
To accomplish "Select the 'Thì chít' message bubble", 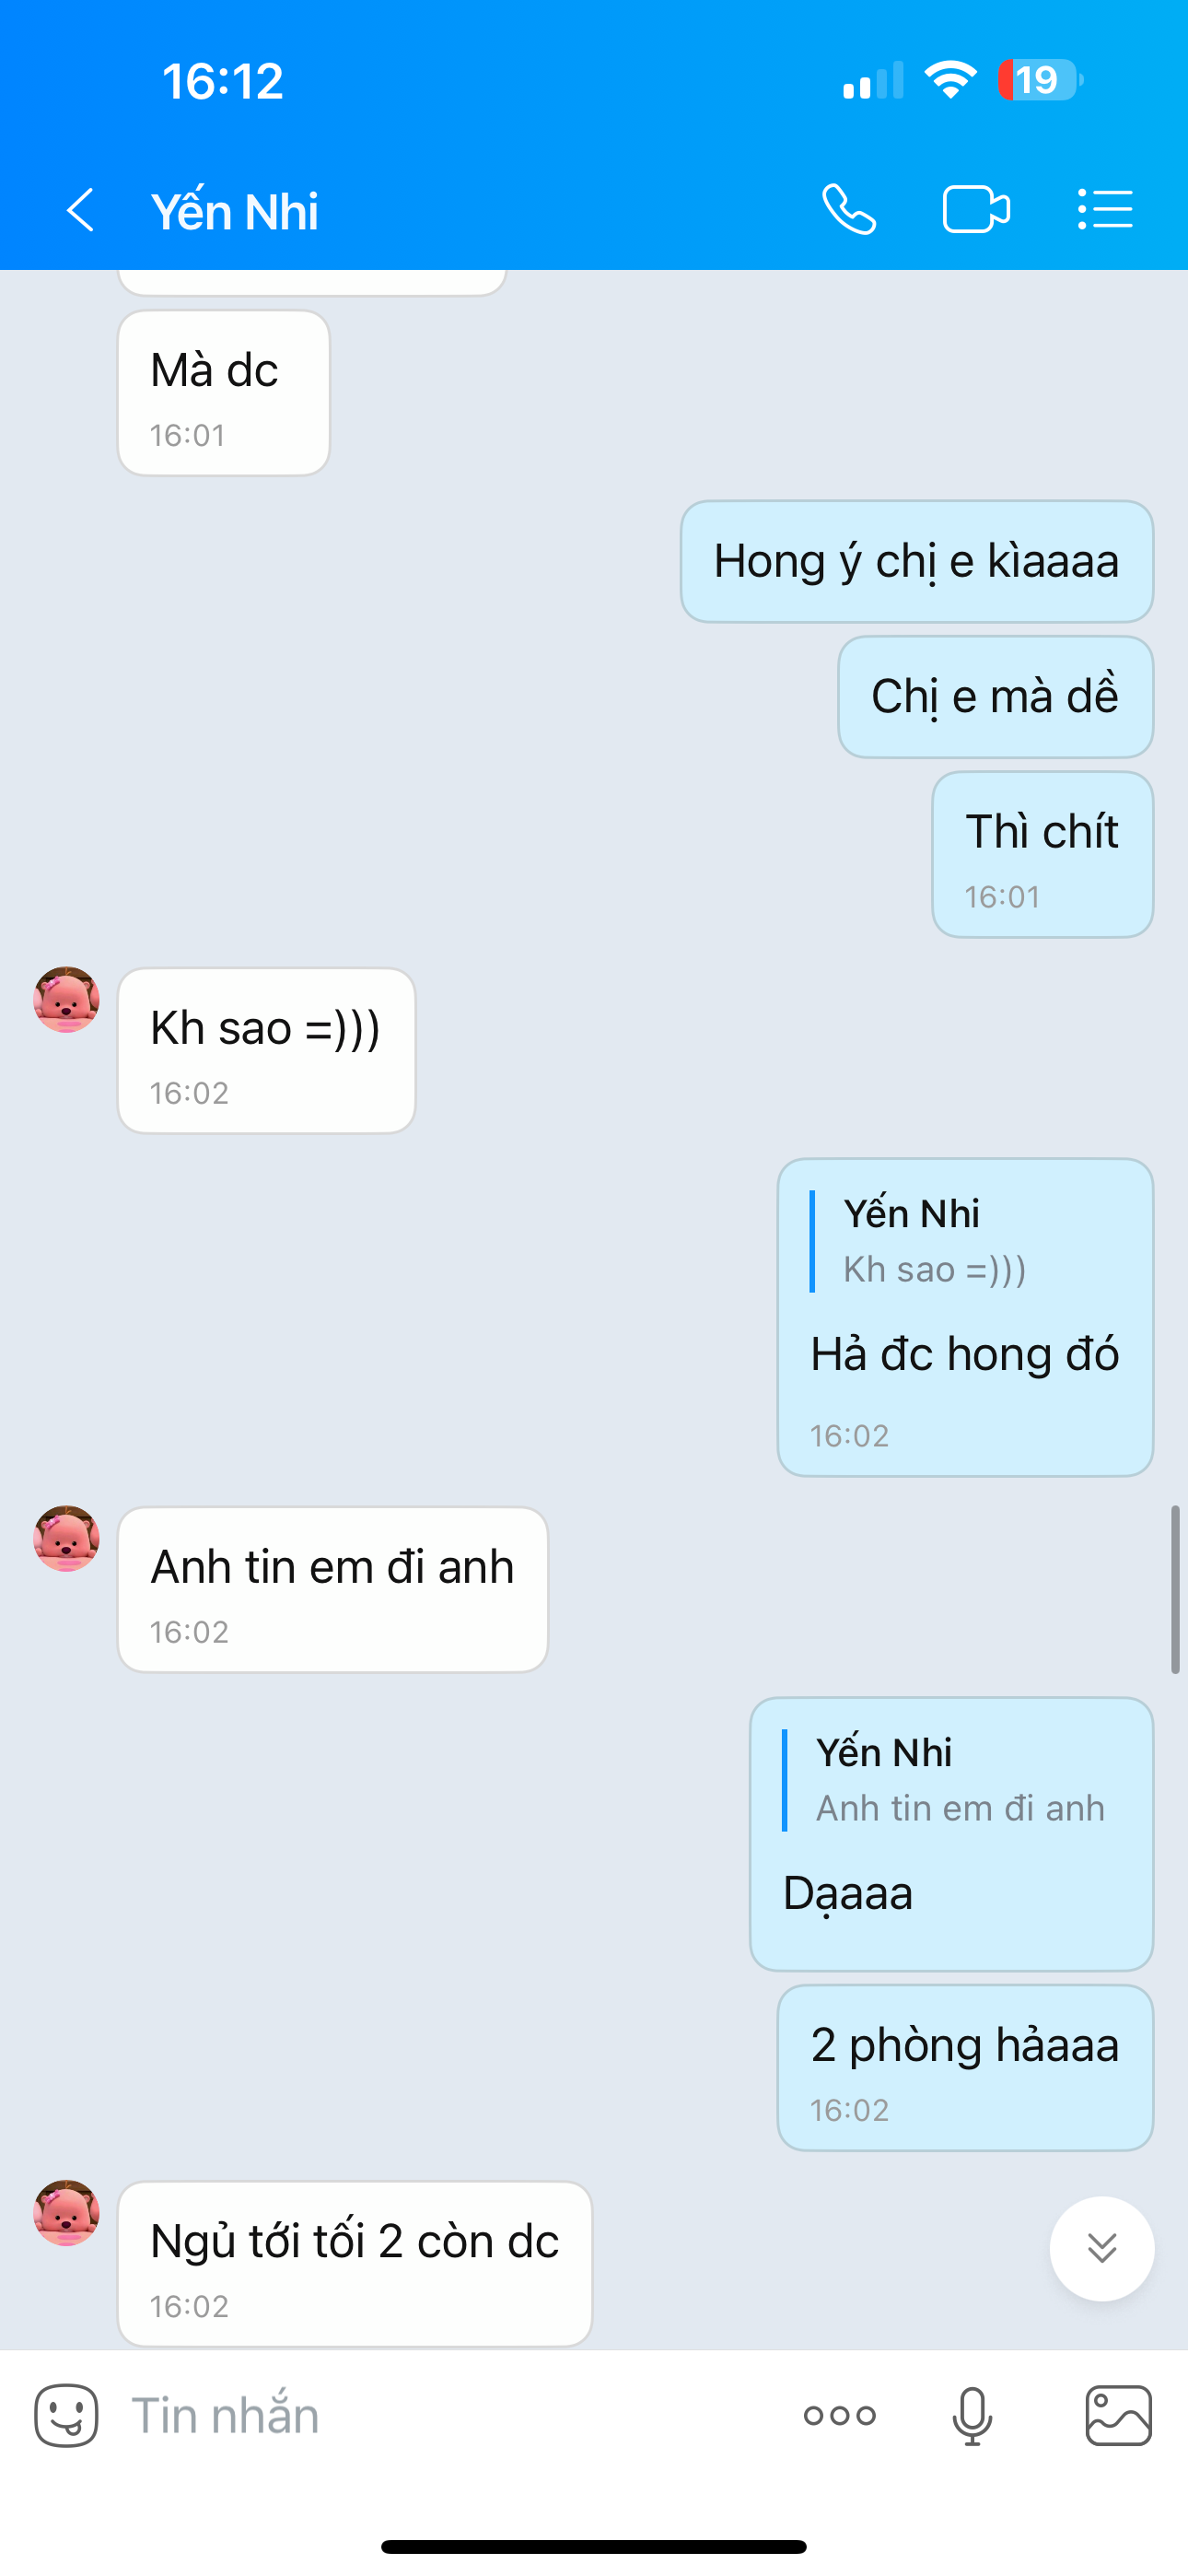I will pyautogui.click(x=1043, y=855).
